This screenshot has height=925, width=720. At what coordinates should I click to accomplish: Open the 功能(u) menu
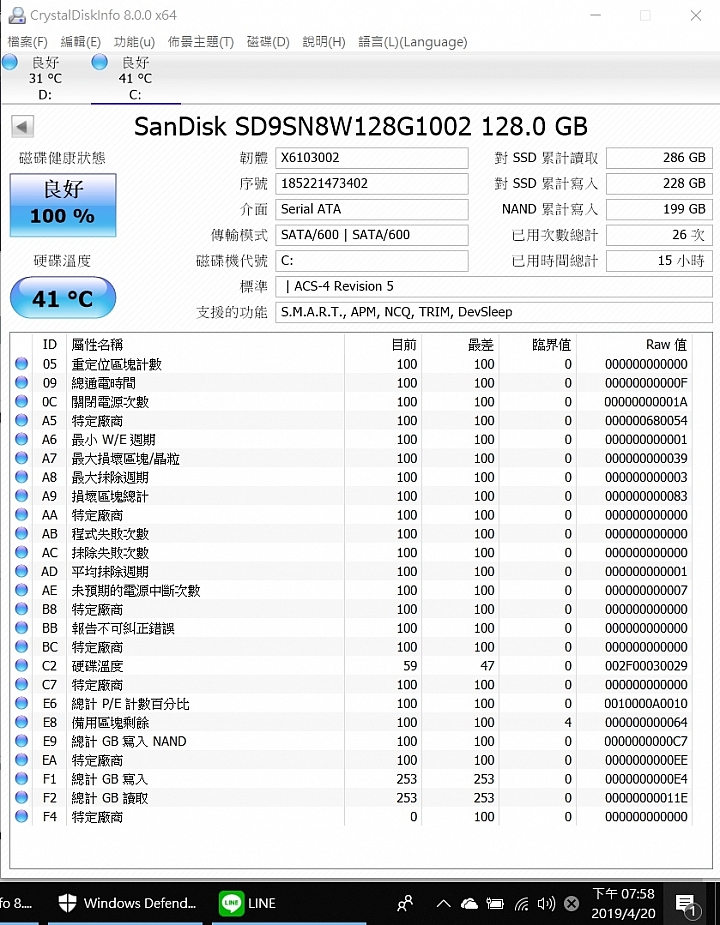pyautogui.click(x=134, y=42)
